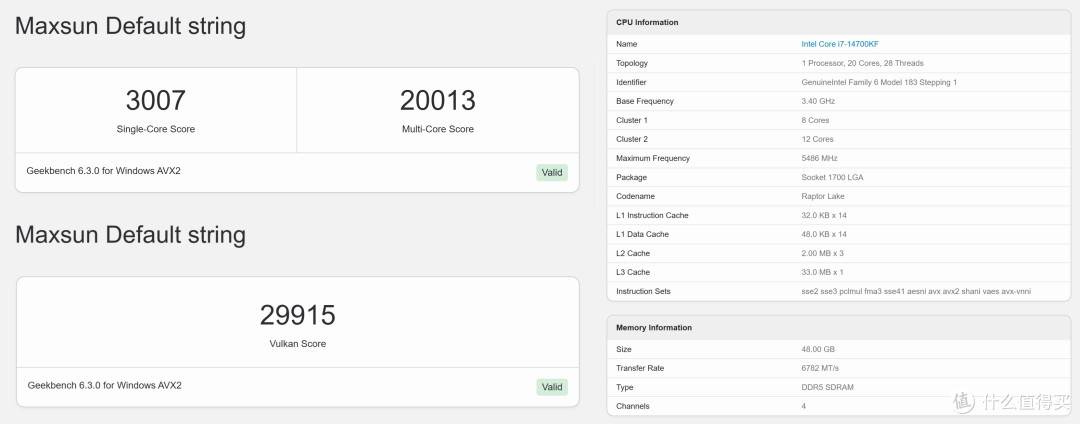The width and height of the screenshot is (1080, 424).
Task: Click the Package row label
Action: 631,178
